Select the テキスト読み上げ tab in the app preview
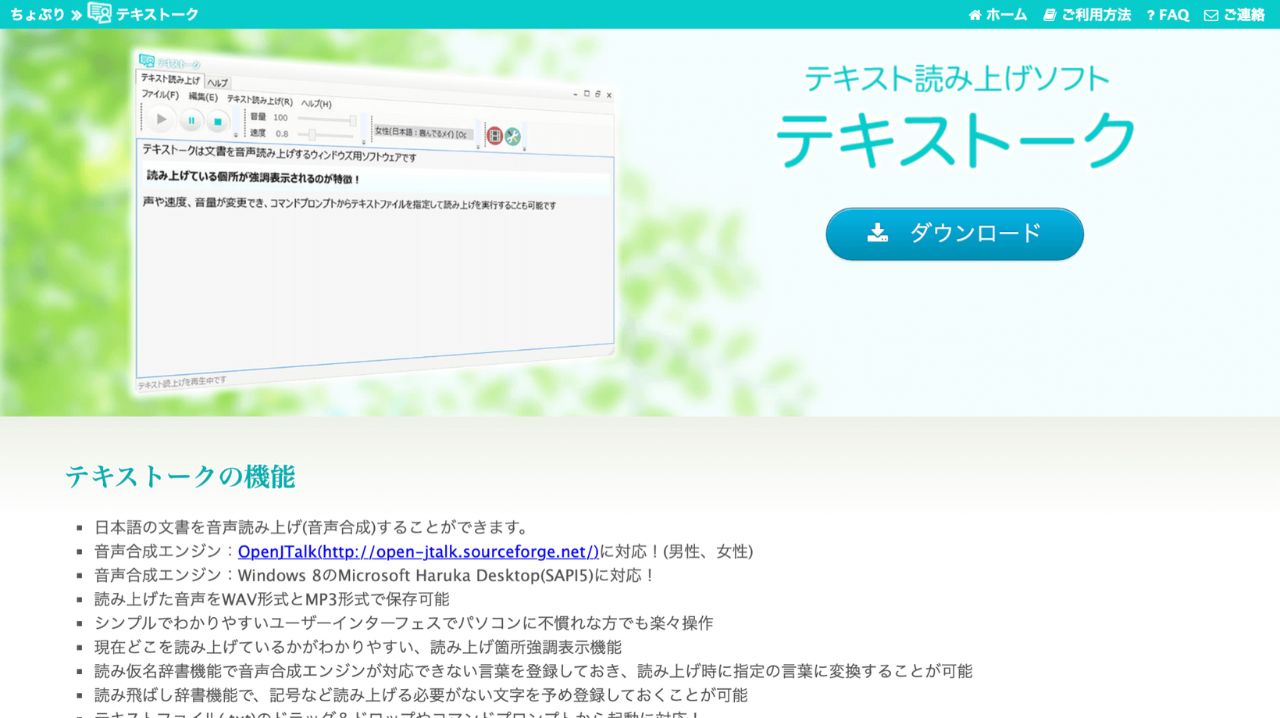1280x718 pixels. [x=170, y=79]
